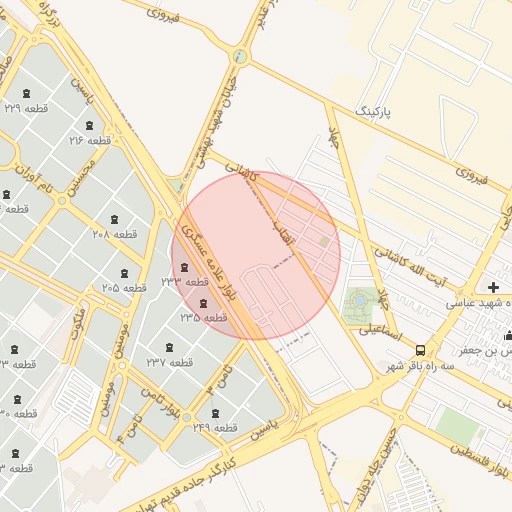
Task: Select the bus stop icon near سه راه باقر شهر
Action: [420, 350]
